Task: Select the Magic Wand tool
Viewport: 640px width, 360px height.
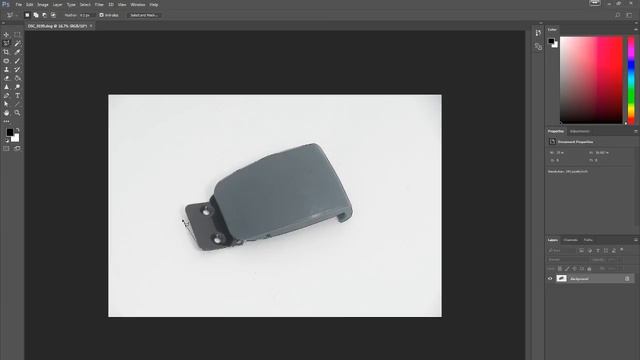Action: coord(17,43)
